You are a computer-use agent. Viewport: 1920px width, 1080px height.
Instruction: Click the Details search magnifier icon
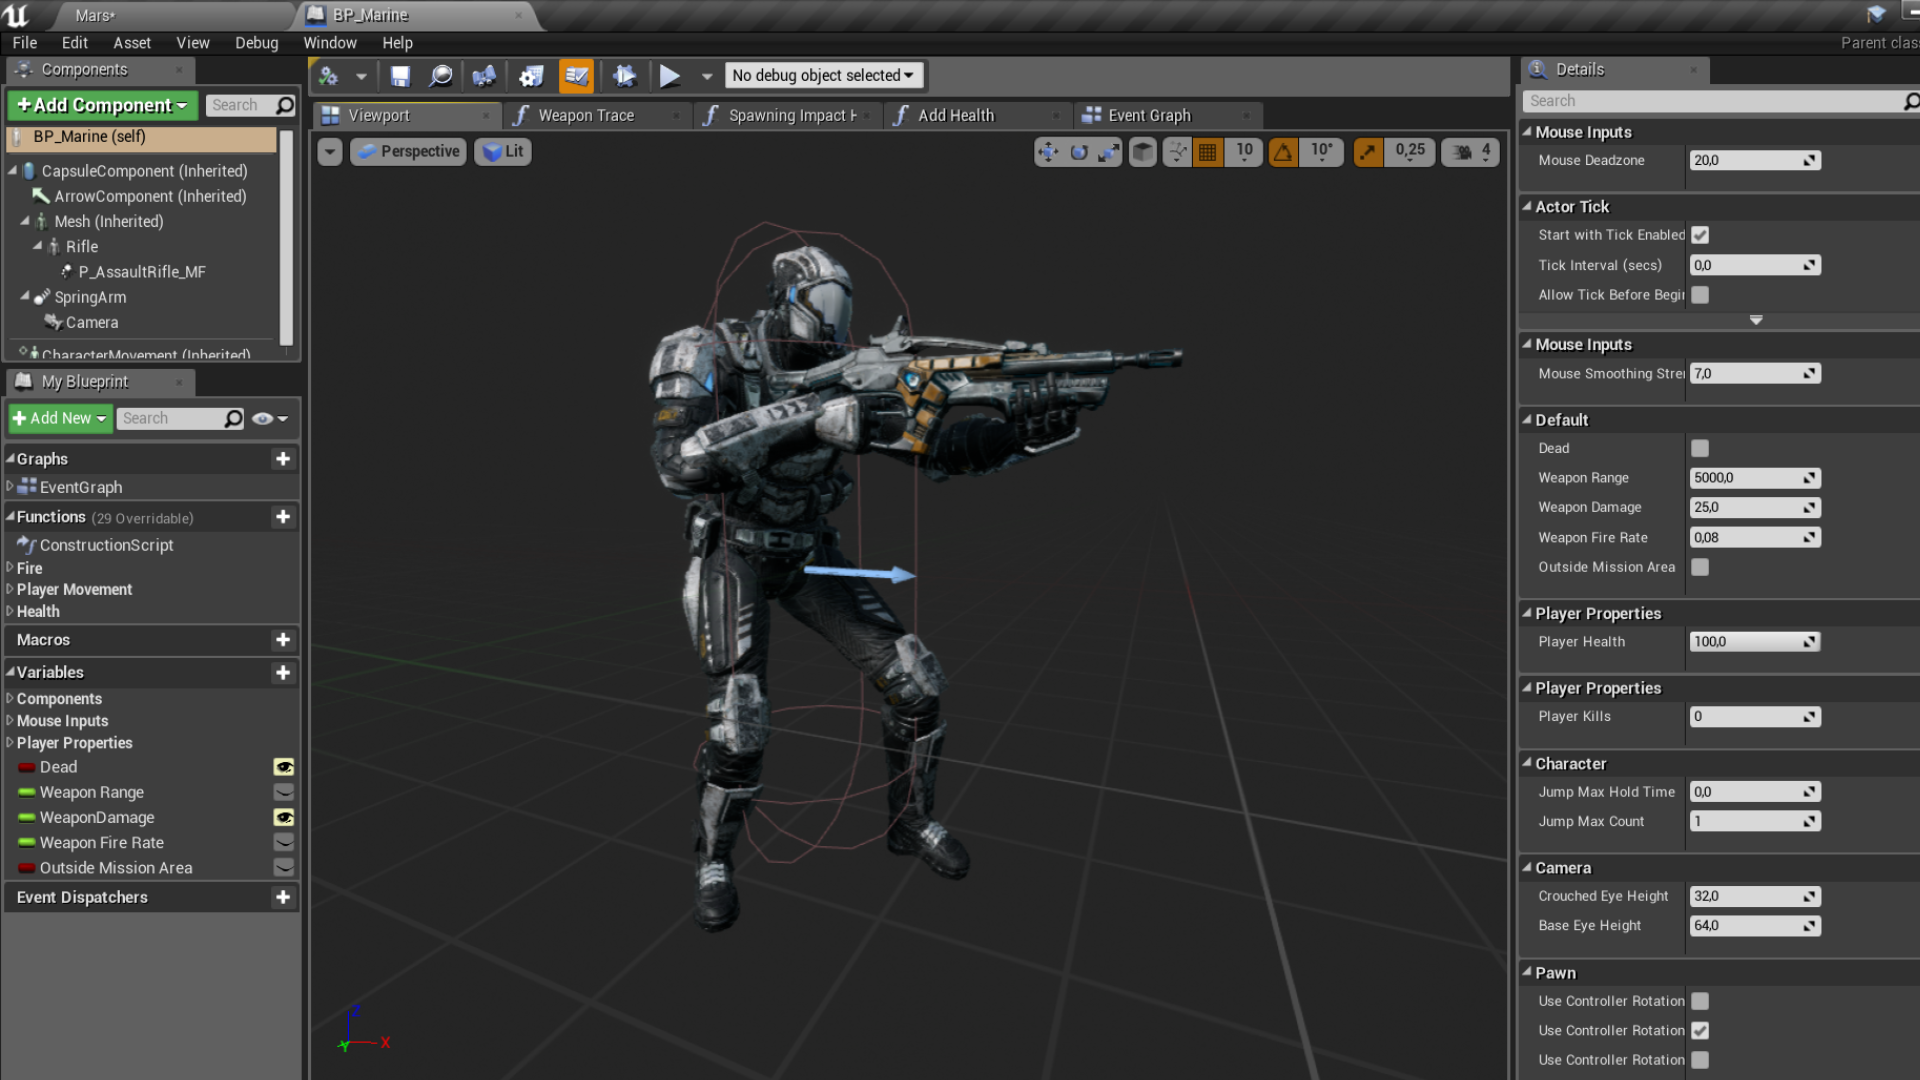pos(1910,101)
